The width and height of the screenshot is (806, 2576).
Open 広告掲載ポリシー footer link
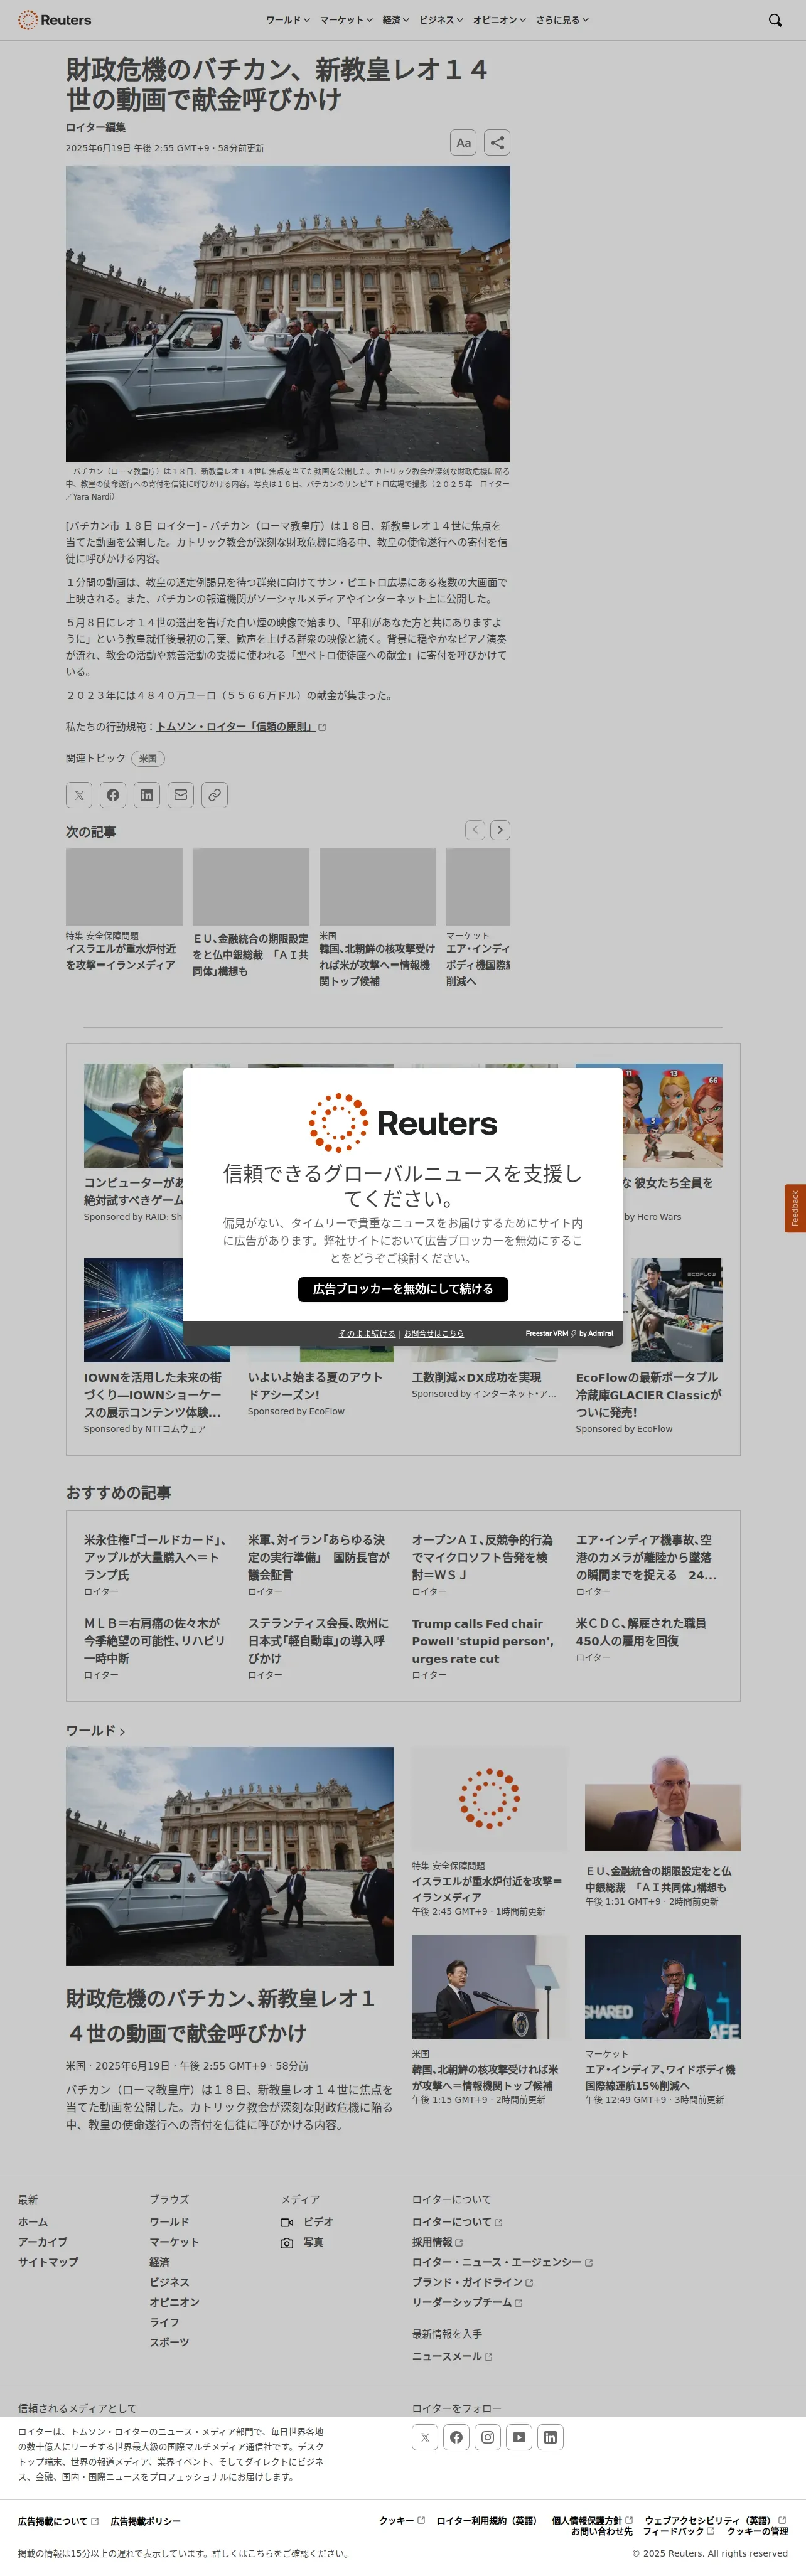[x=146, y=2521]
